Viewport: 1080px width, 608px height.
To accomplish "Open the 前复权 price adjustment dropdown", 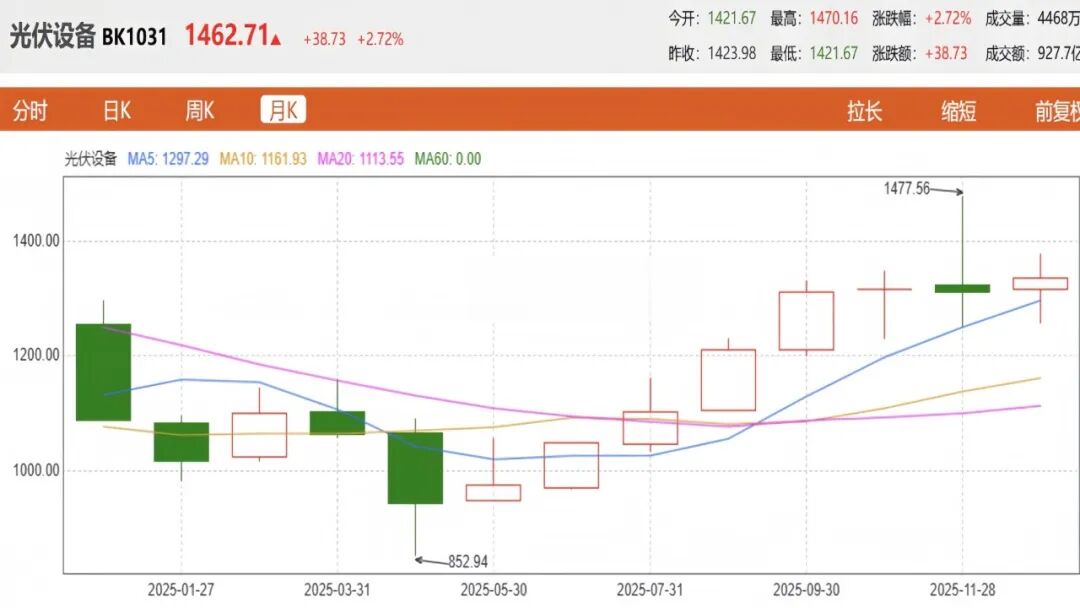I will pos(1056,111).
